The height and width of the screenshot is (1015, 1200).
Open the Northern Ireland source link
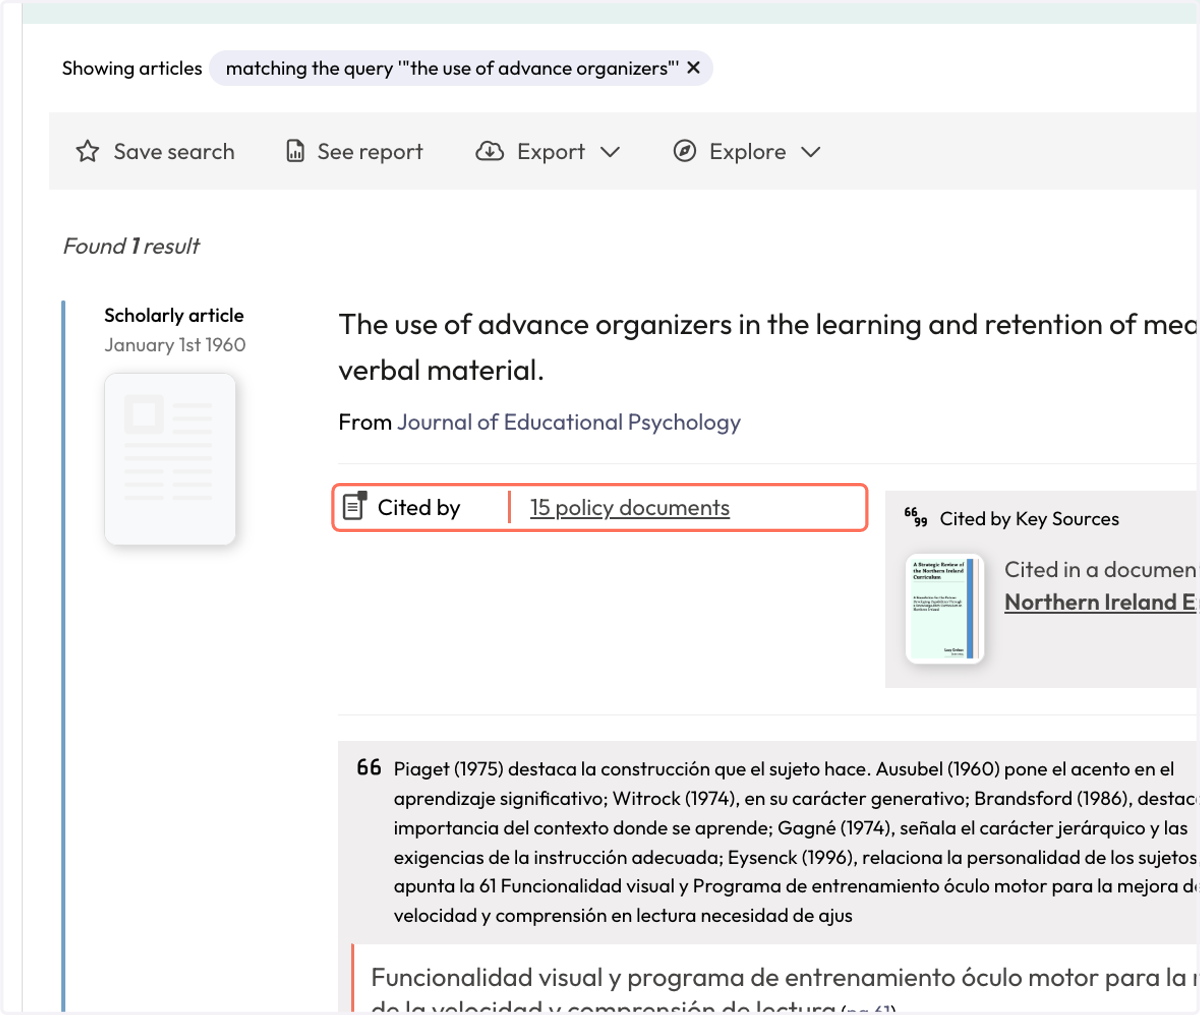[1100, 602]
